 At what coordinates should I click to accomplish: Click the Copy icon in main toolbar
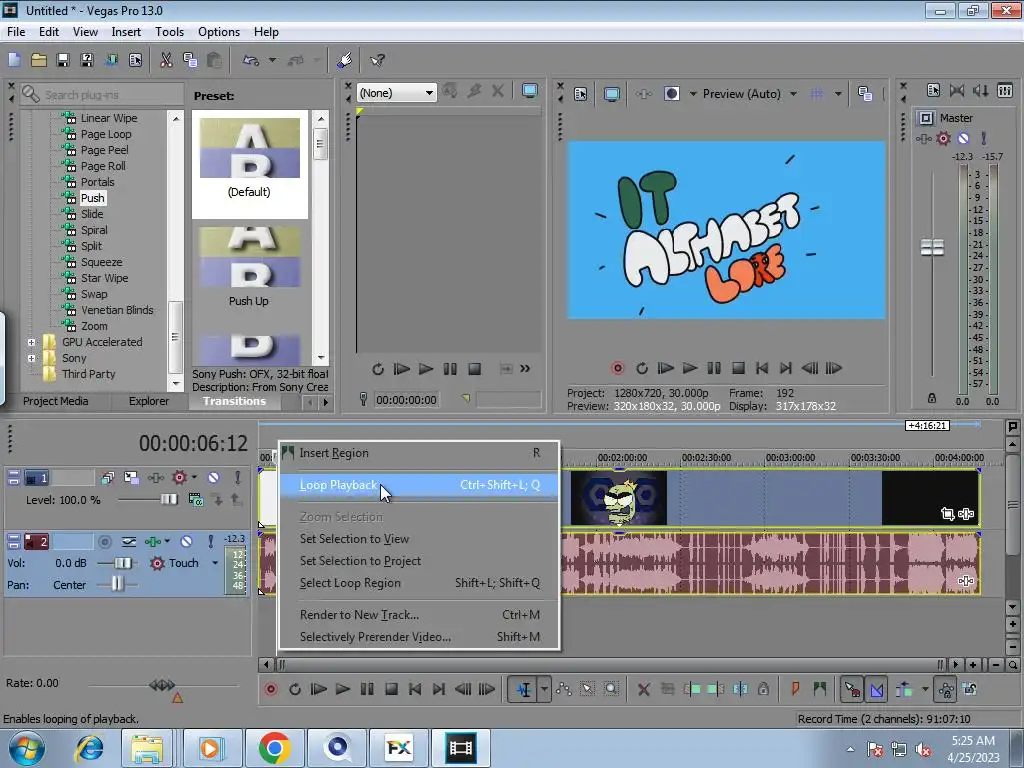(190, 60)
